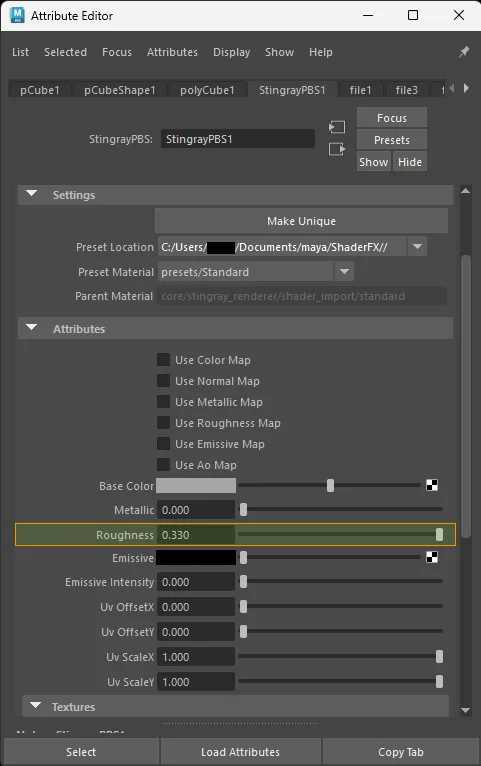Switch to the pCubeShape1 tab
The width and height of the screenshot is (481, 766).
[x=120, y=90]
